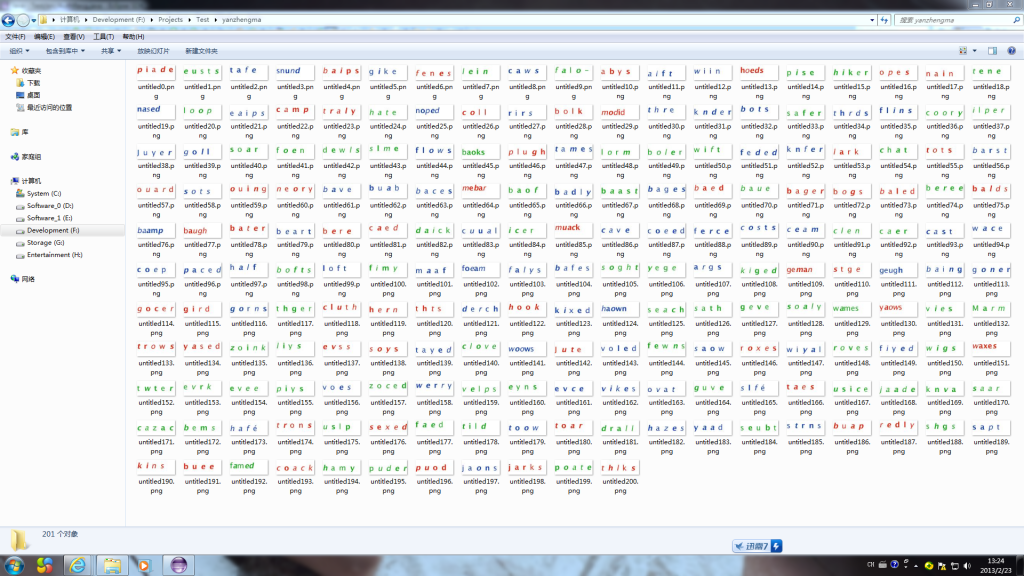
Task: Open media player taskbar icon
Action: [144, 565]
